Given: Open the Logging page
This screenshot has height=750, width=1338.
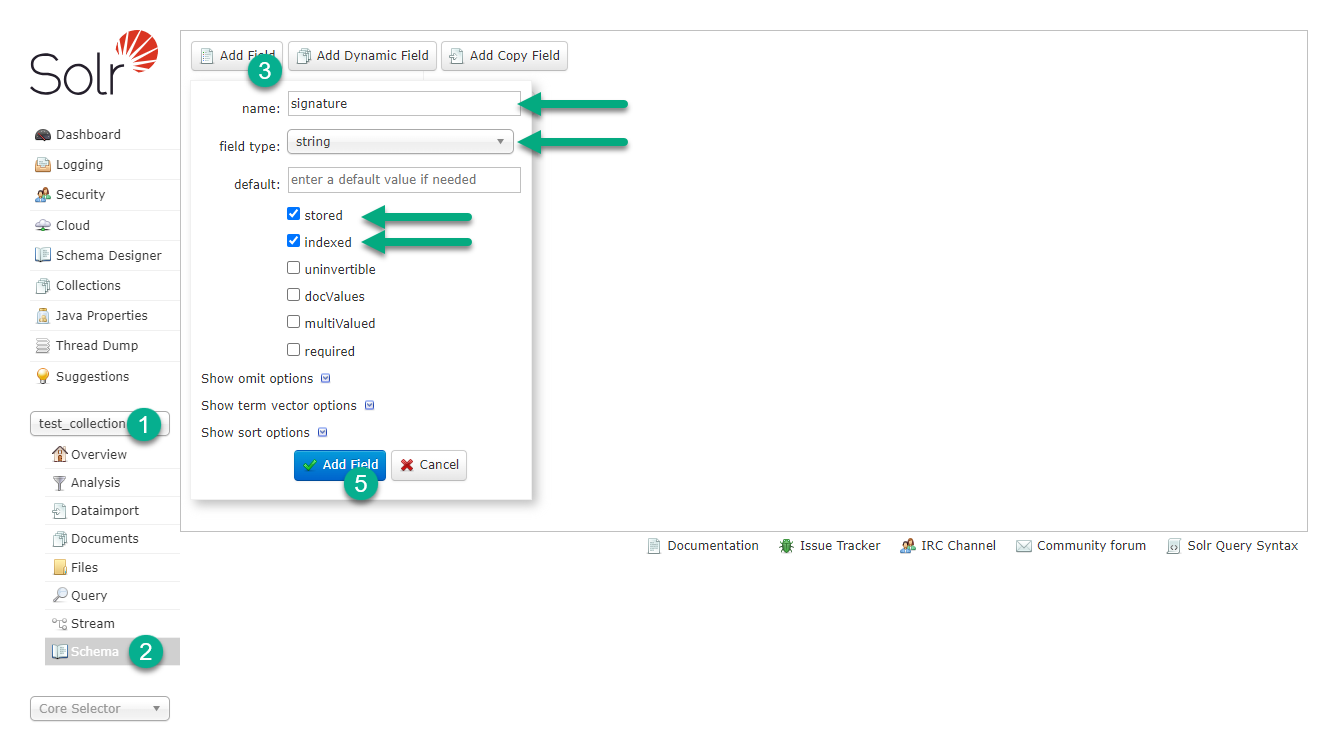Looking at the screenshot, I should (x=79, y=164).
